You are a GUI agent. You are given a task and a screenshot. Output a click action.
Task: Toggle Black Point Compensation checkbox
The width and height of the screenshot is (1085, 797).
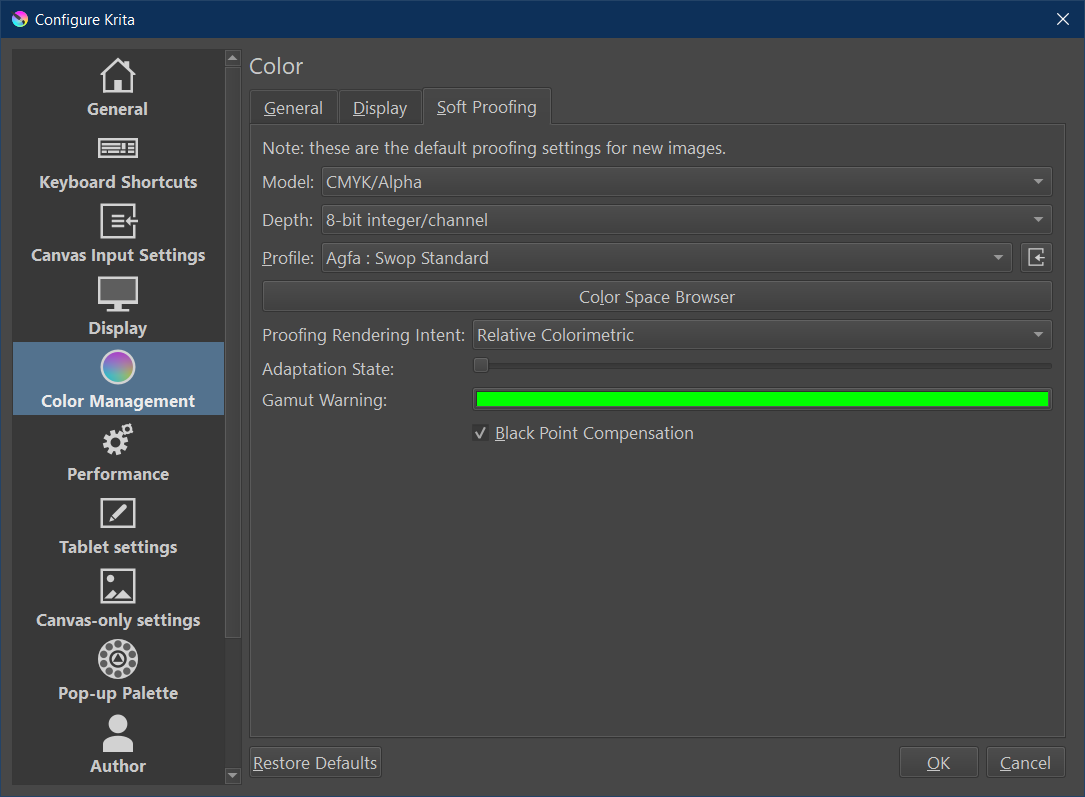pos(480,433)
